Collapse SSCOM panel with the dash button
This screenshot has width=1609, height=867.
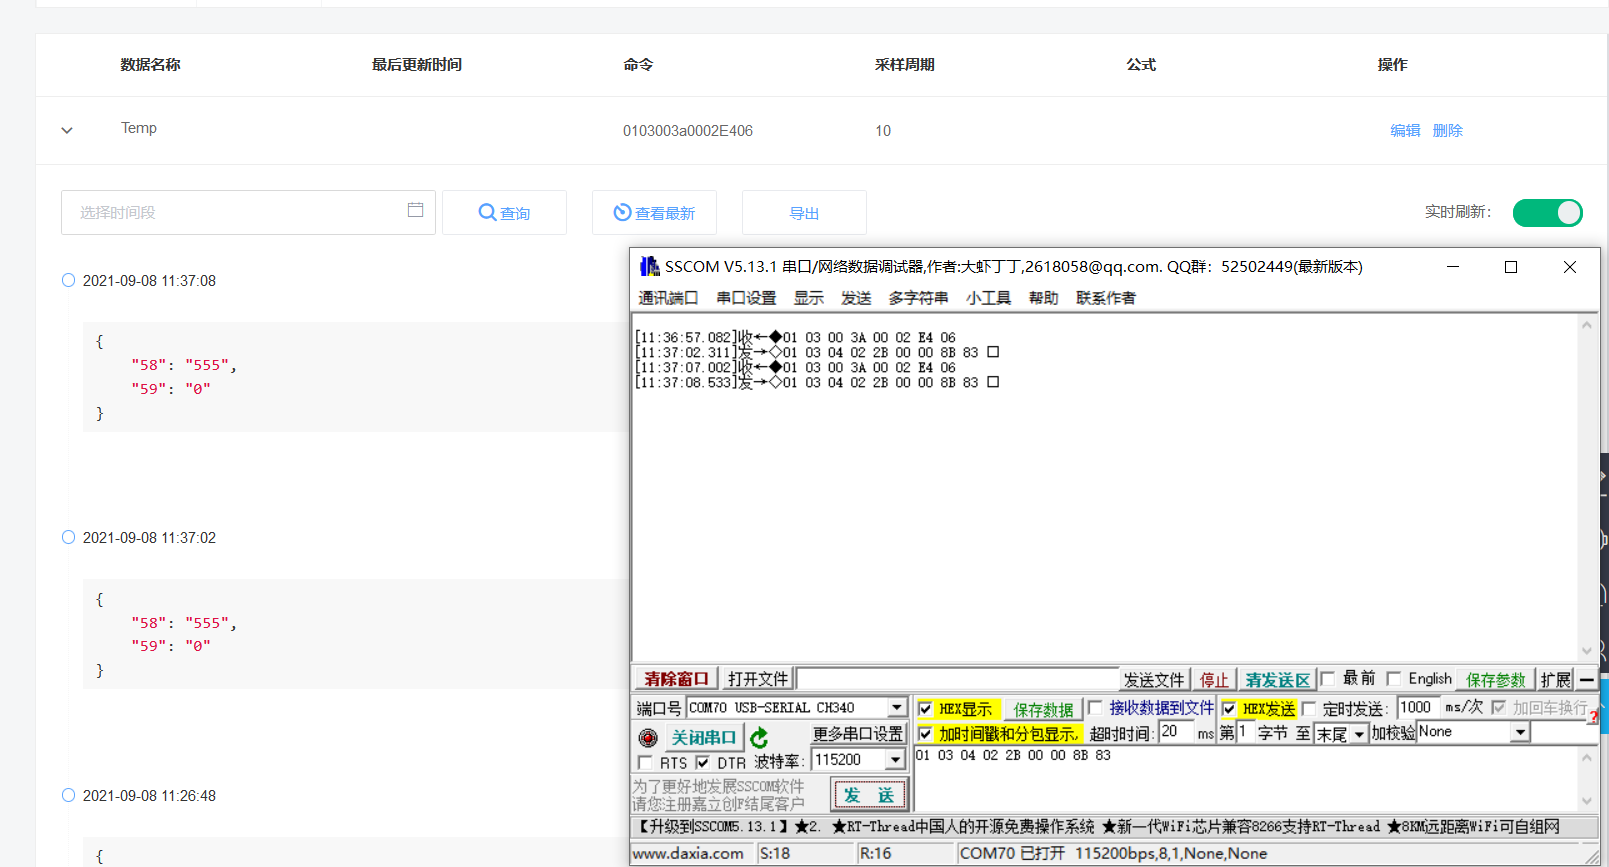pyautogui.click(x=1586, y=680)
